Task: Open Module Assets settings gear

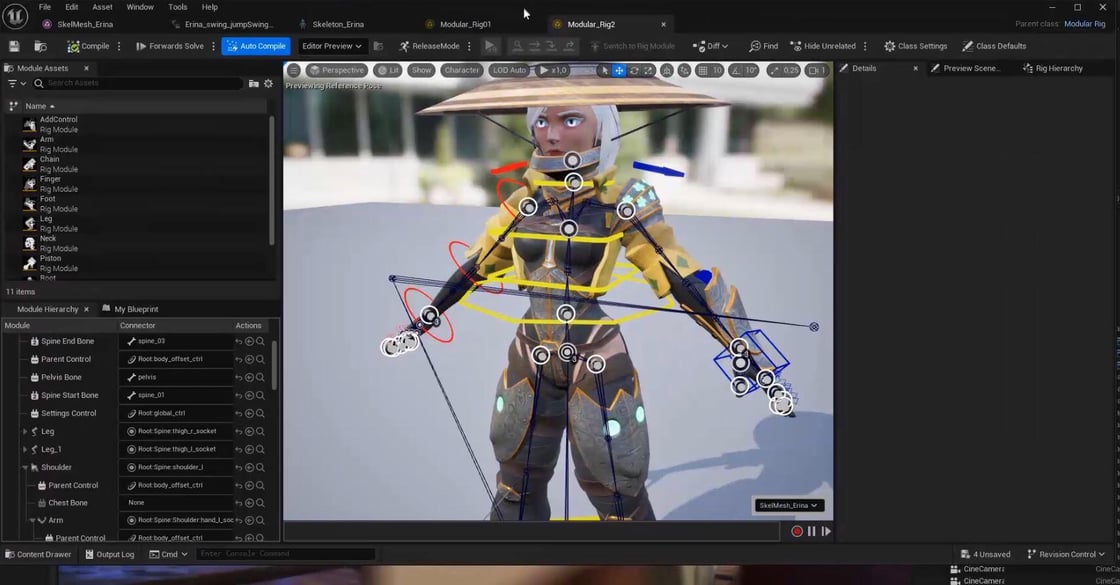Action: (268, 83)
